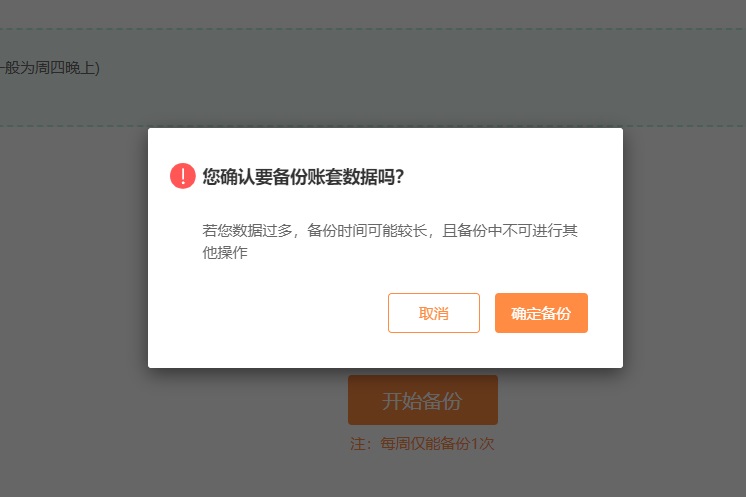Cancel the backup with 取消 button
Screen dimensions: 746x497
pos(433,313)
